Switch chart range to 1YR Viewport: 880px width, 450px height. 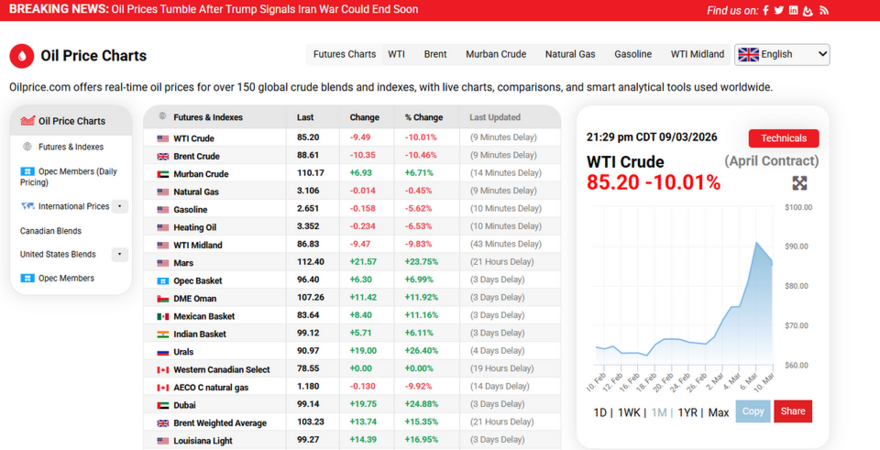(x=687, y=412)
